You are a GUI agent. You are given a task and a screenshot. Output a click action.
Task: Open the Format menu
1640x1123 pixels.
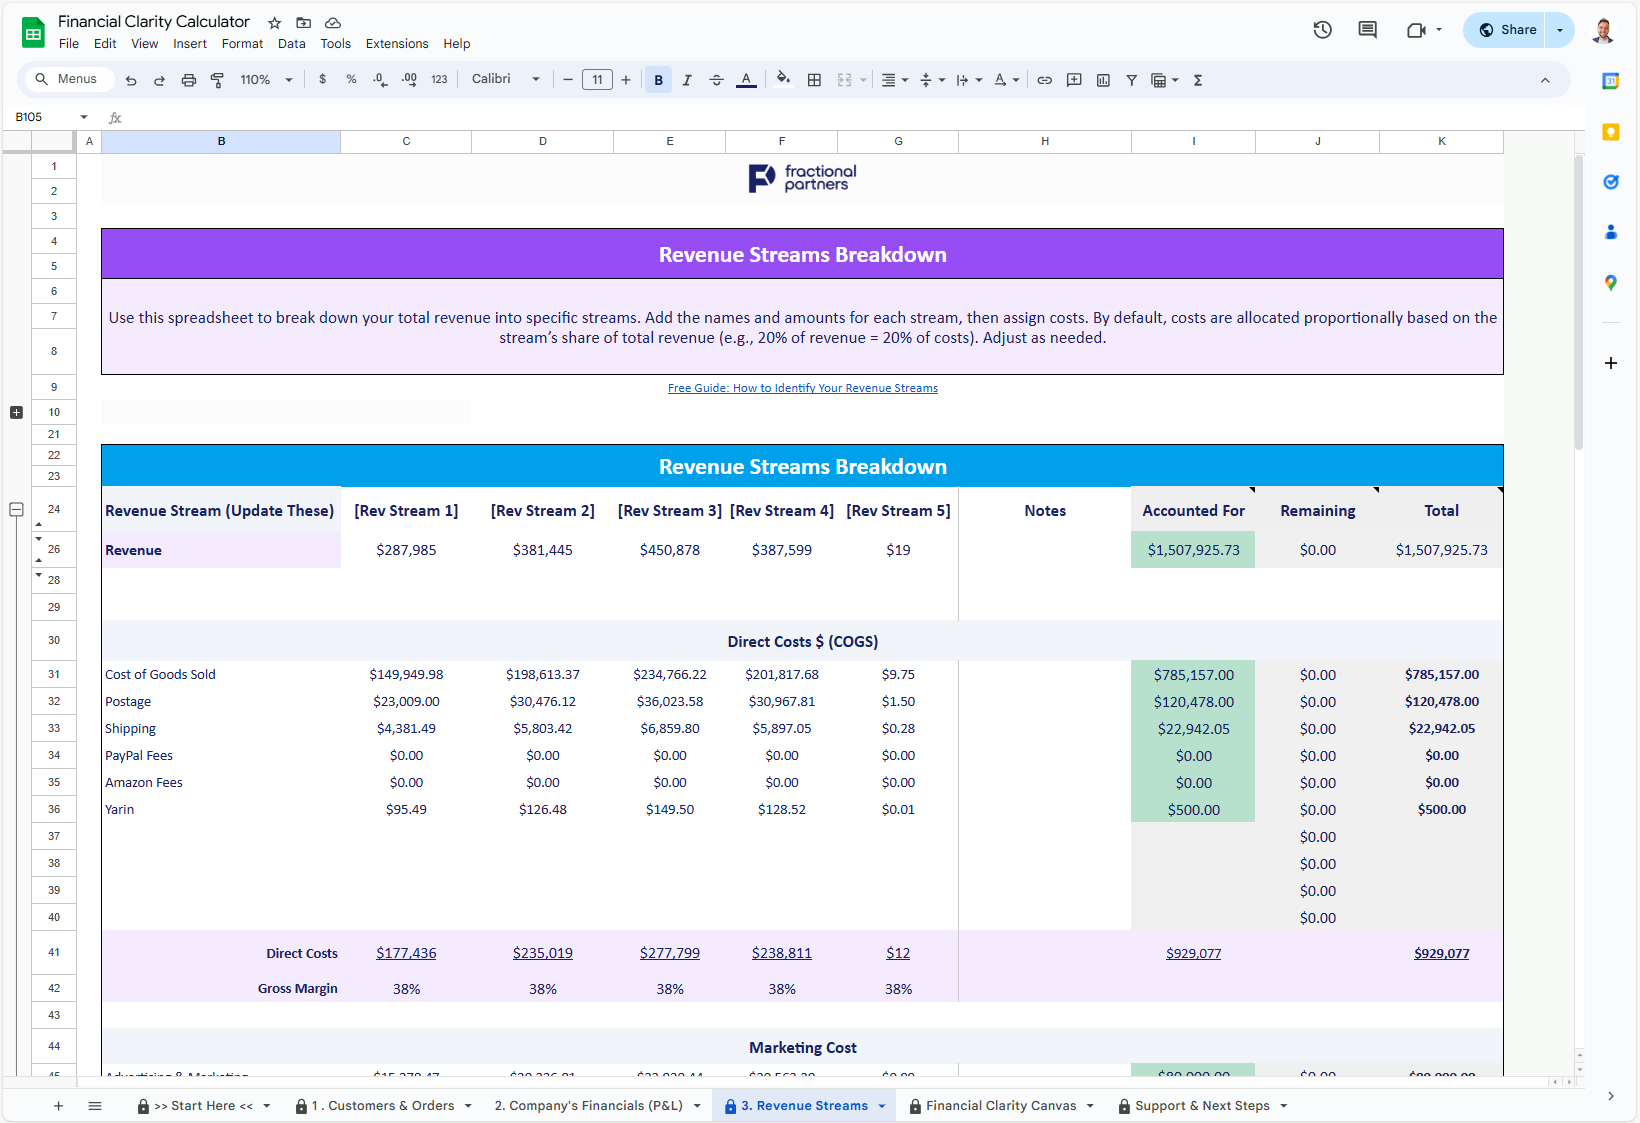(242, 44)
